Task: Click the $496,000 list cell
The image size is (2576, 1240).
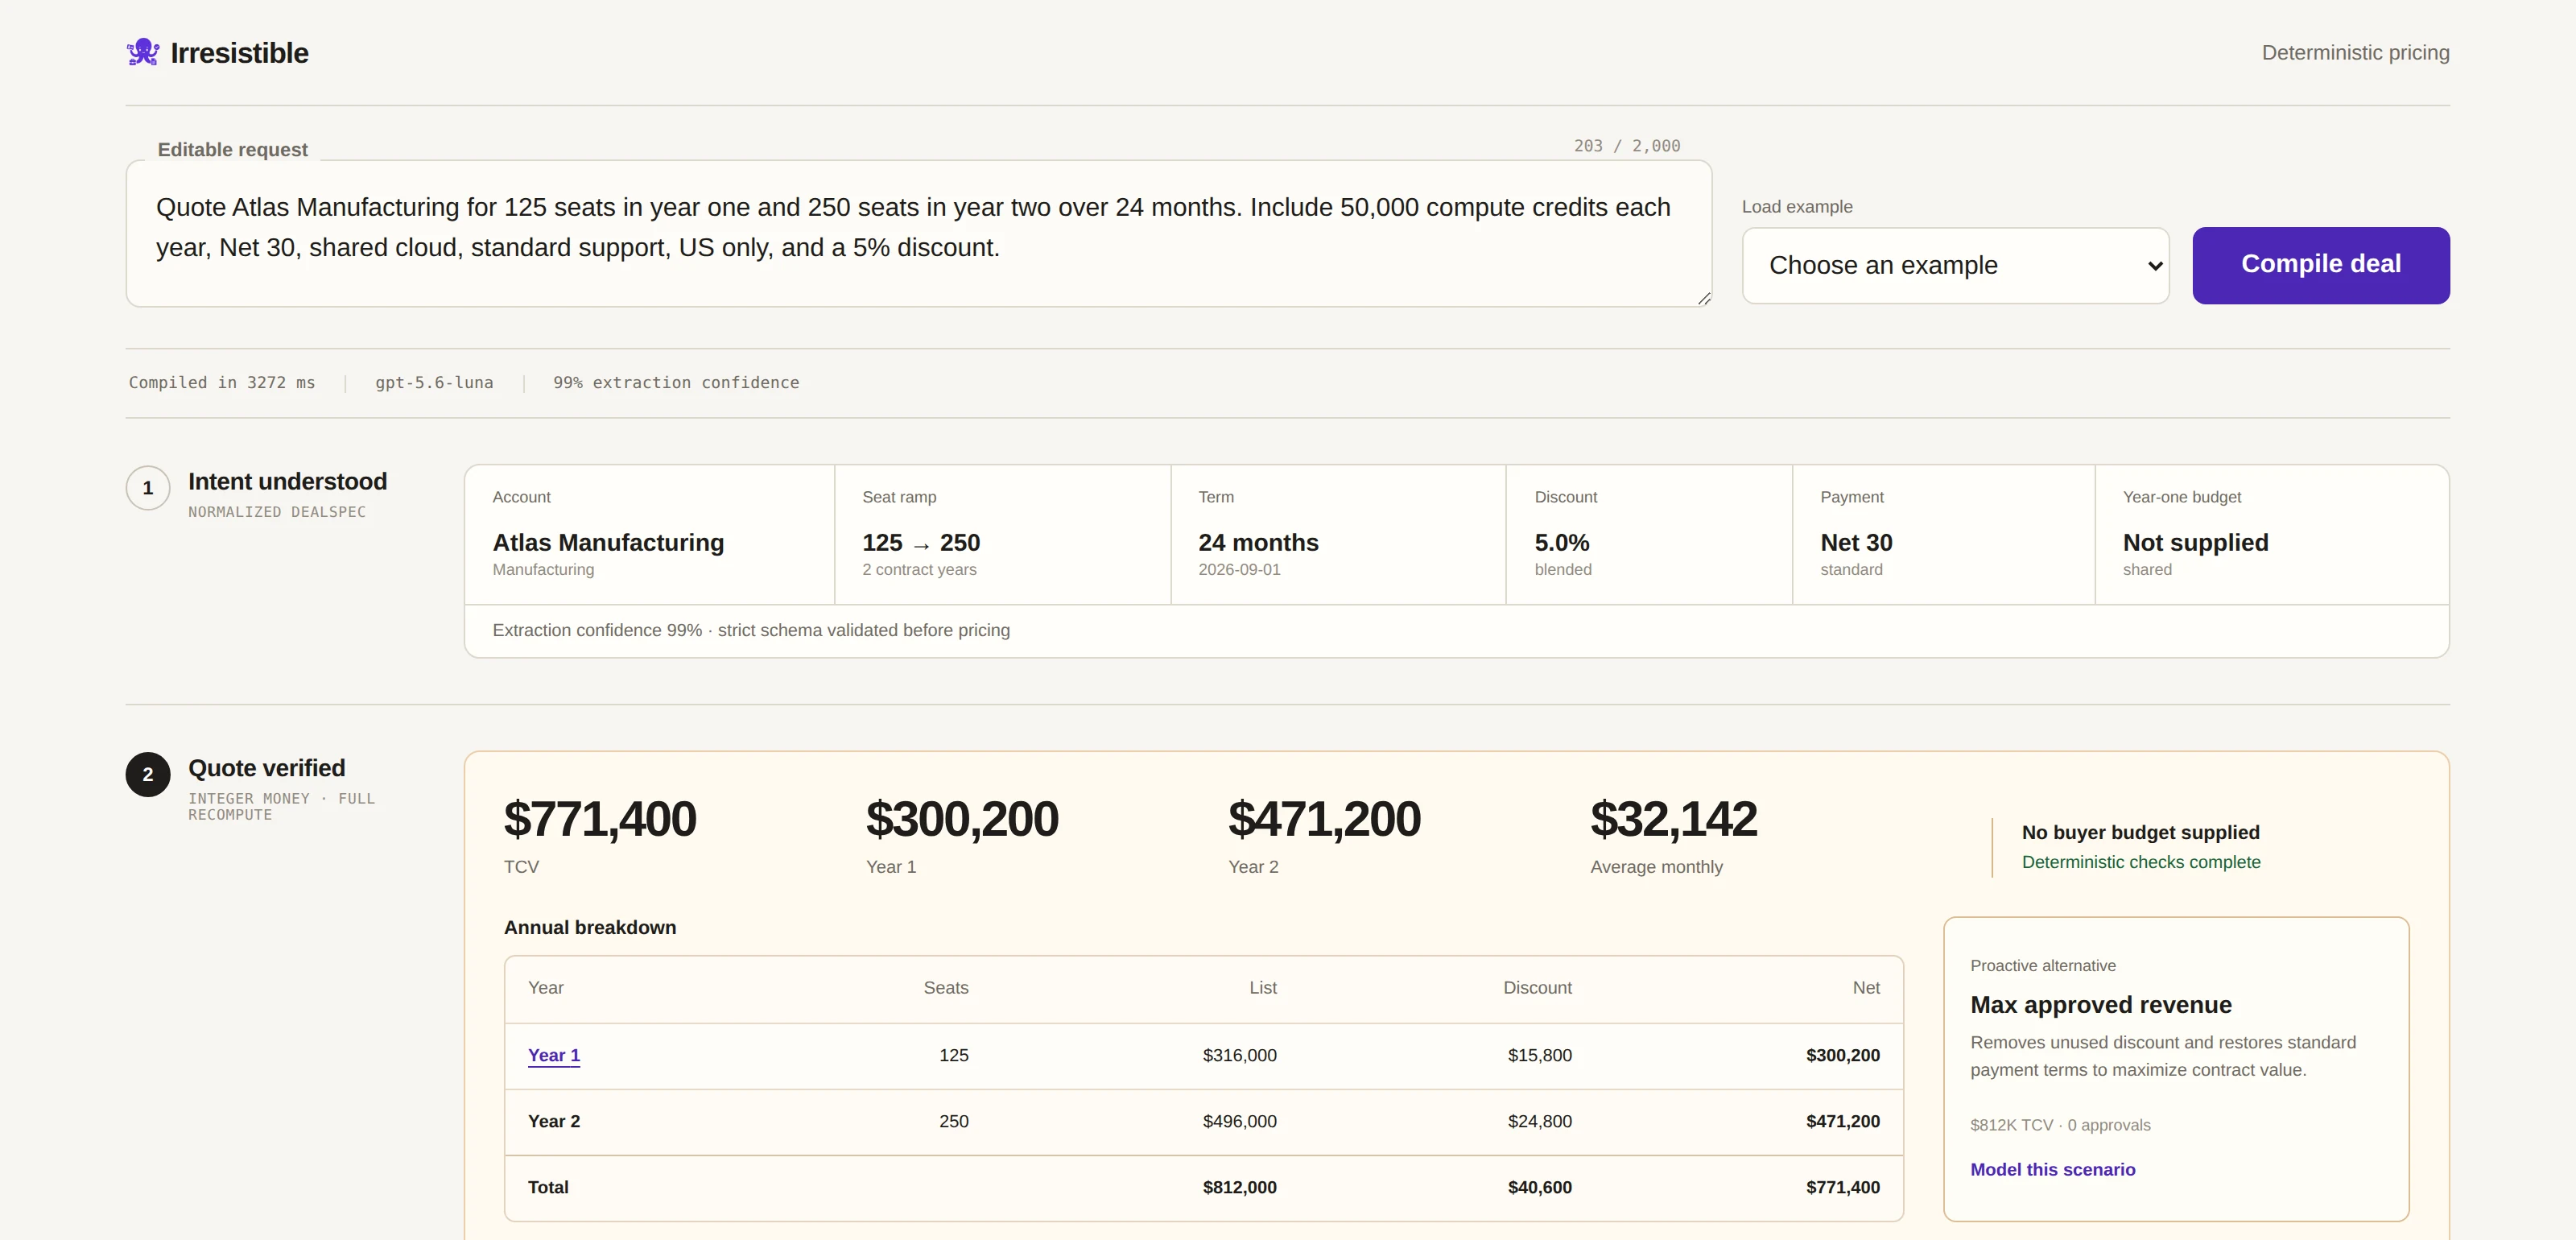Action: point(1239,1121)
